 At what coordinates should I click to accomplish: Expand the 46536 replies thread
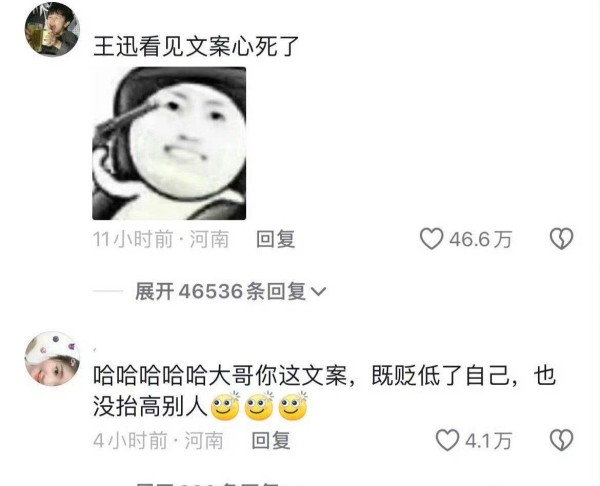click(x=231, y=291)
